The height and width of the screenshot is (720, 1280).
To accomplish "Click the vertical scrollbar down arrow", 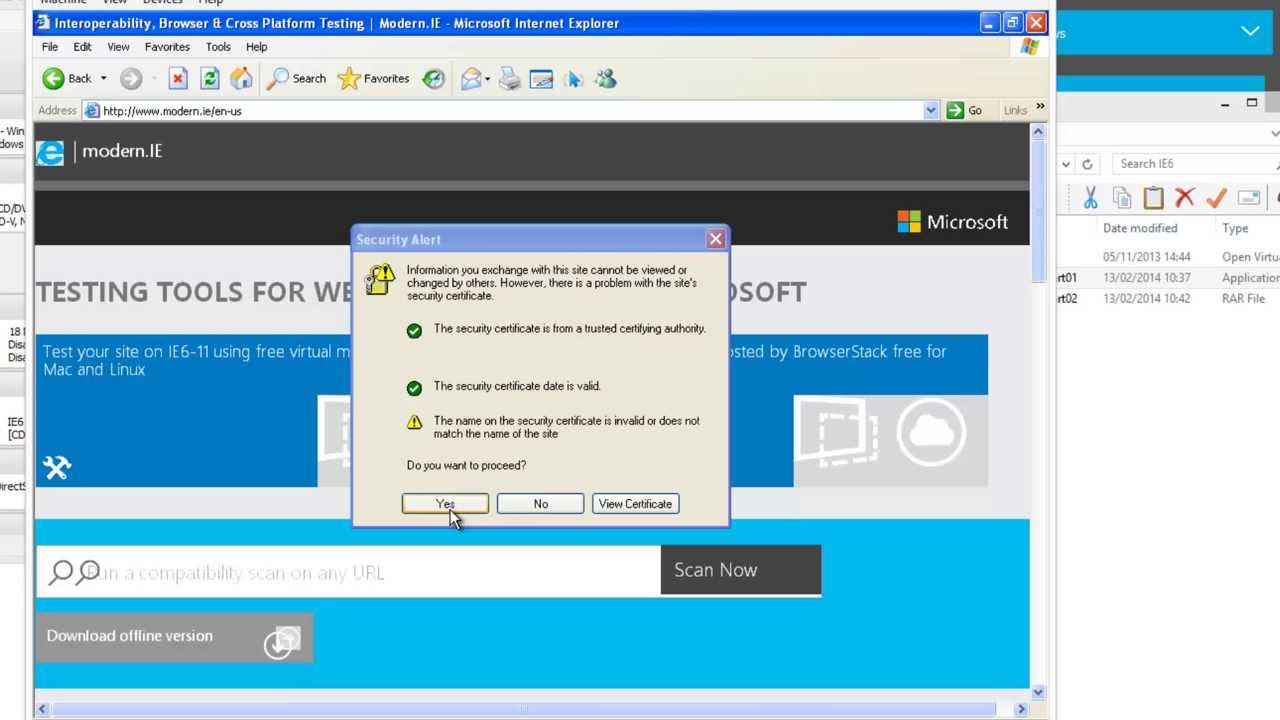I will click(x=1038, y=691).
